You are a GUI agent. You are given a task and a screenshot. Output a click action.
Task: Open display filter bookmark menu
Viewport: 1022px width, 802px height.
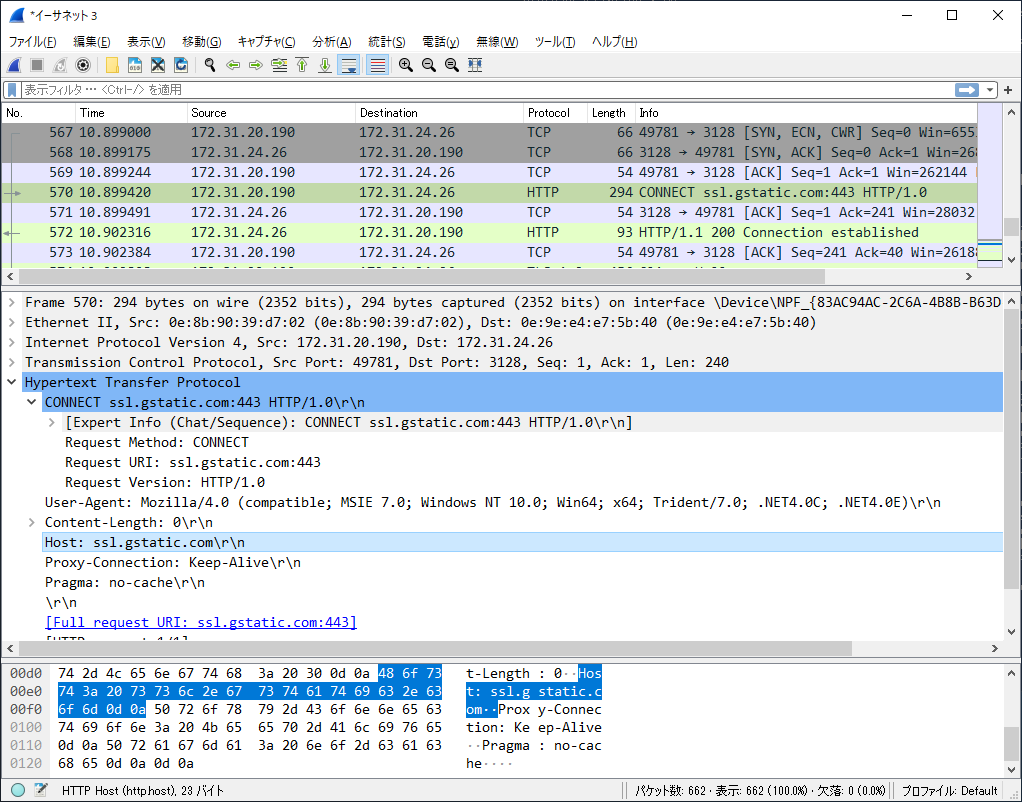tap(12, 90)
